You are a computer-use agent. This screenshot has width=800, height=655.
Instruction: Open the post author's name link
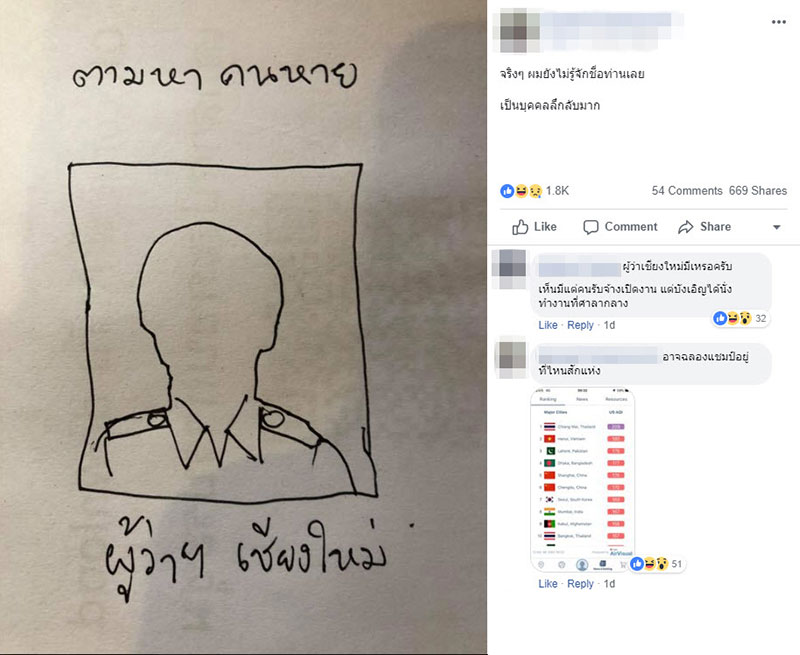tap(607, 21)
